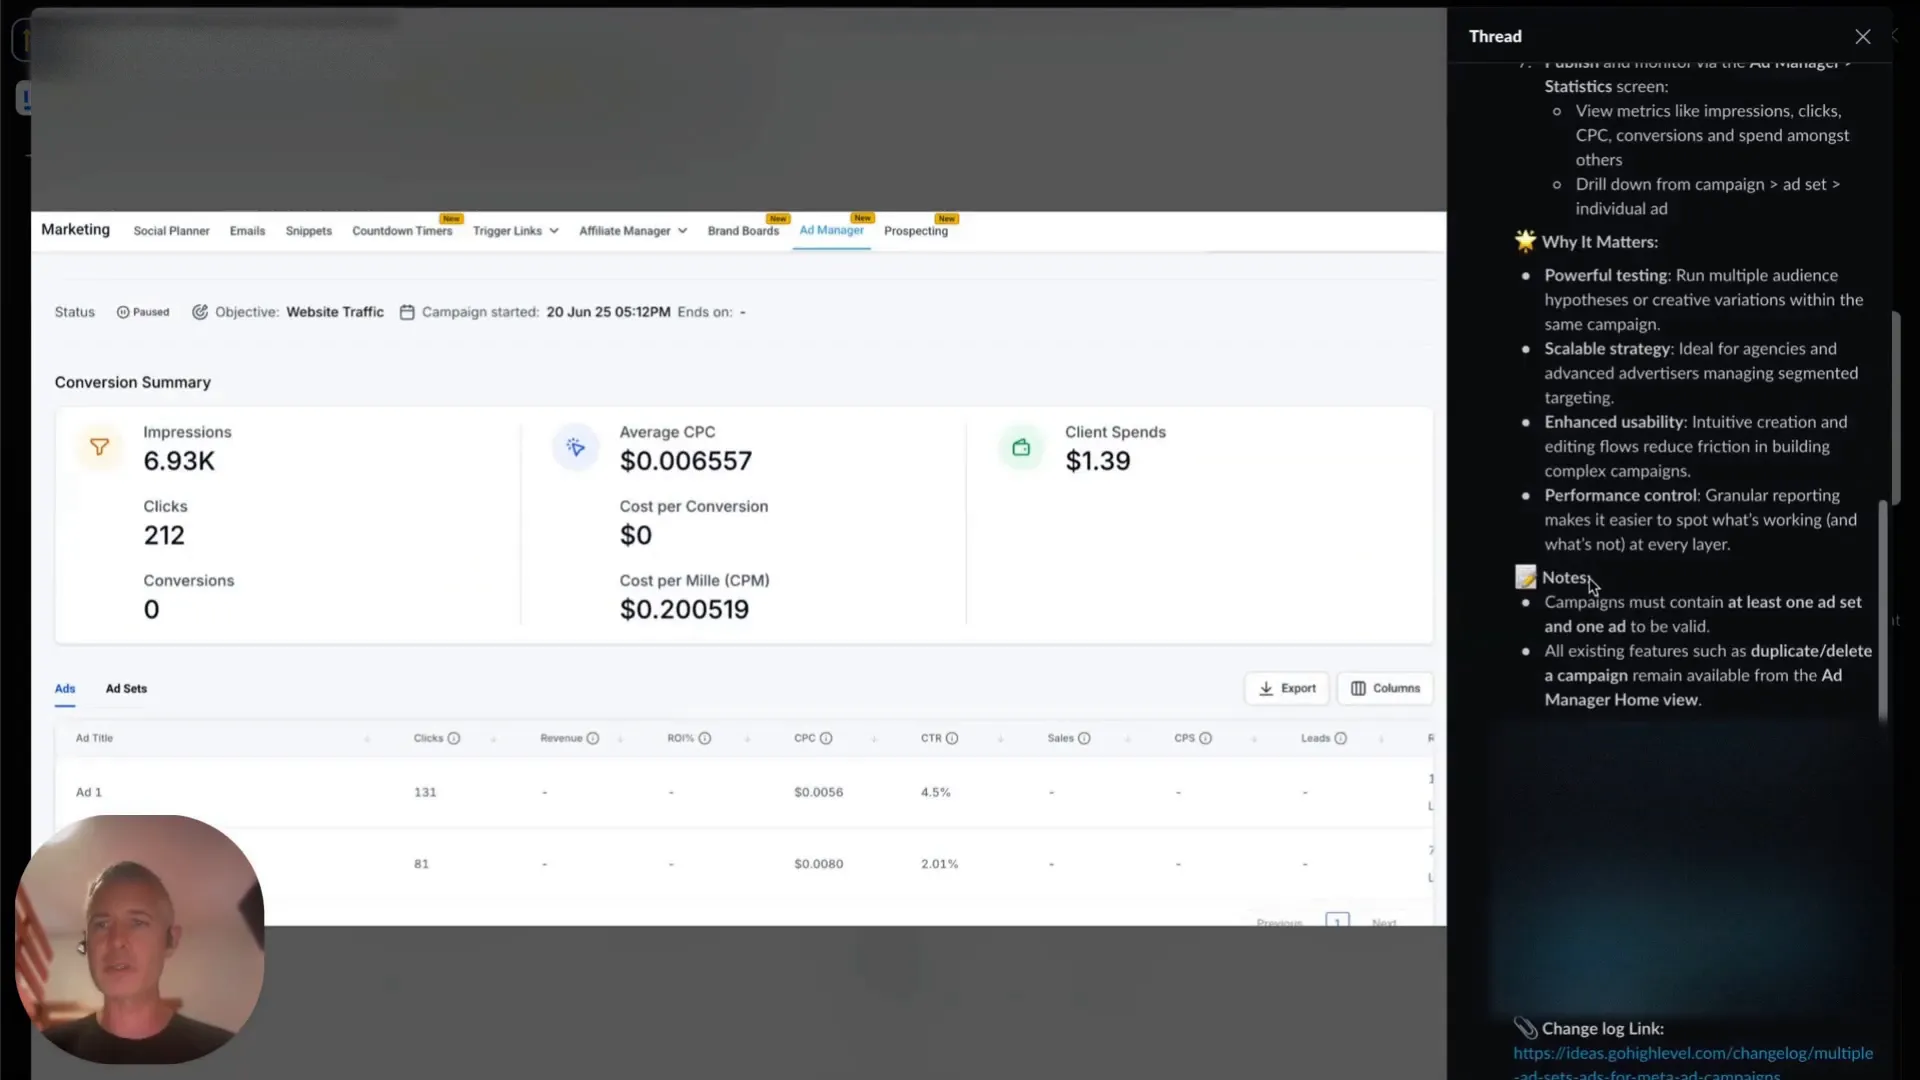The image size is (1920, 1080).
Task: Open the changelog link in Thread
Action: click(1693, 1063)
